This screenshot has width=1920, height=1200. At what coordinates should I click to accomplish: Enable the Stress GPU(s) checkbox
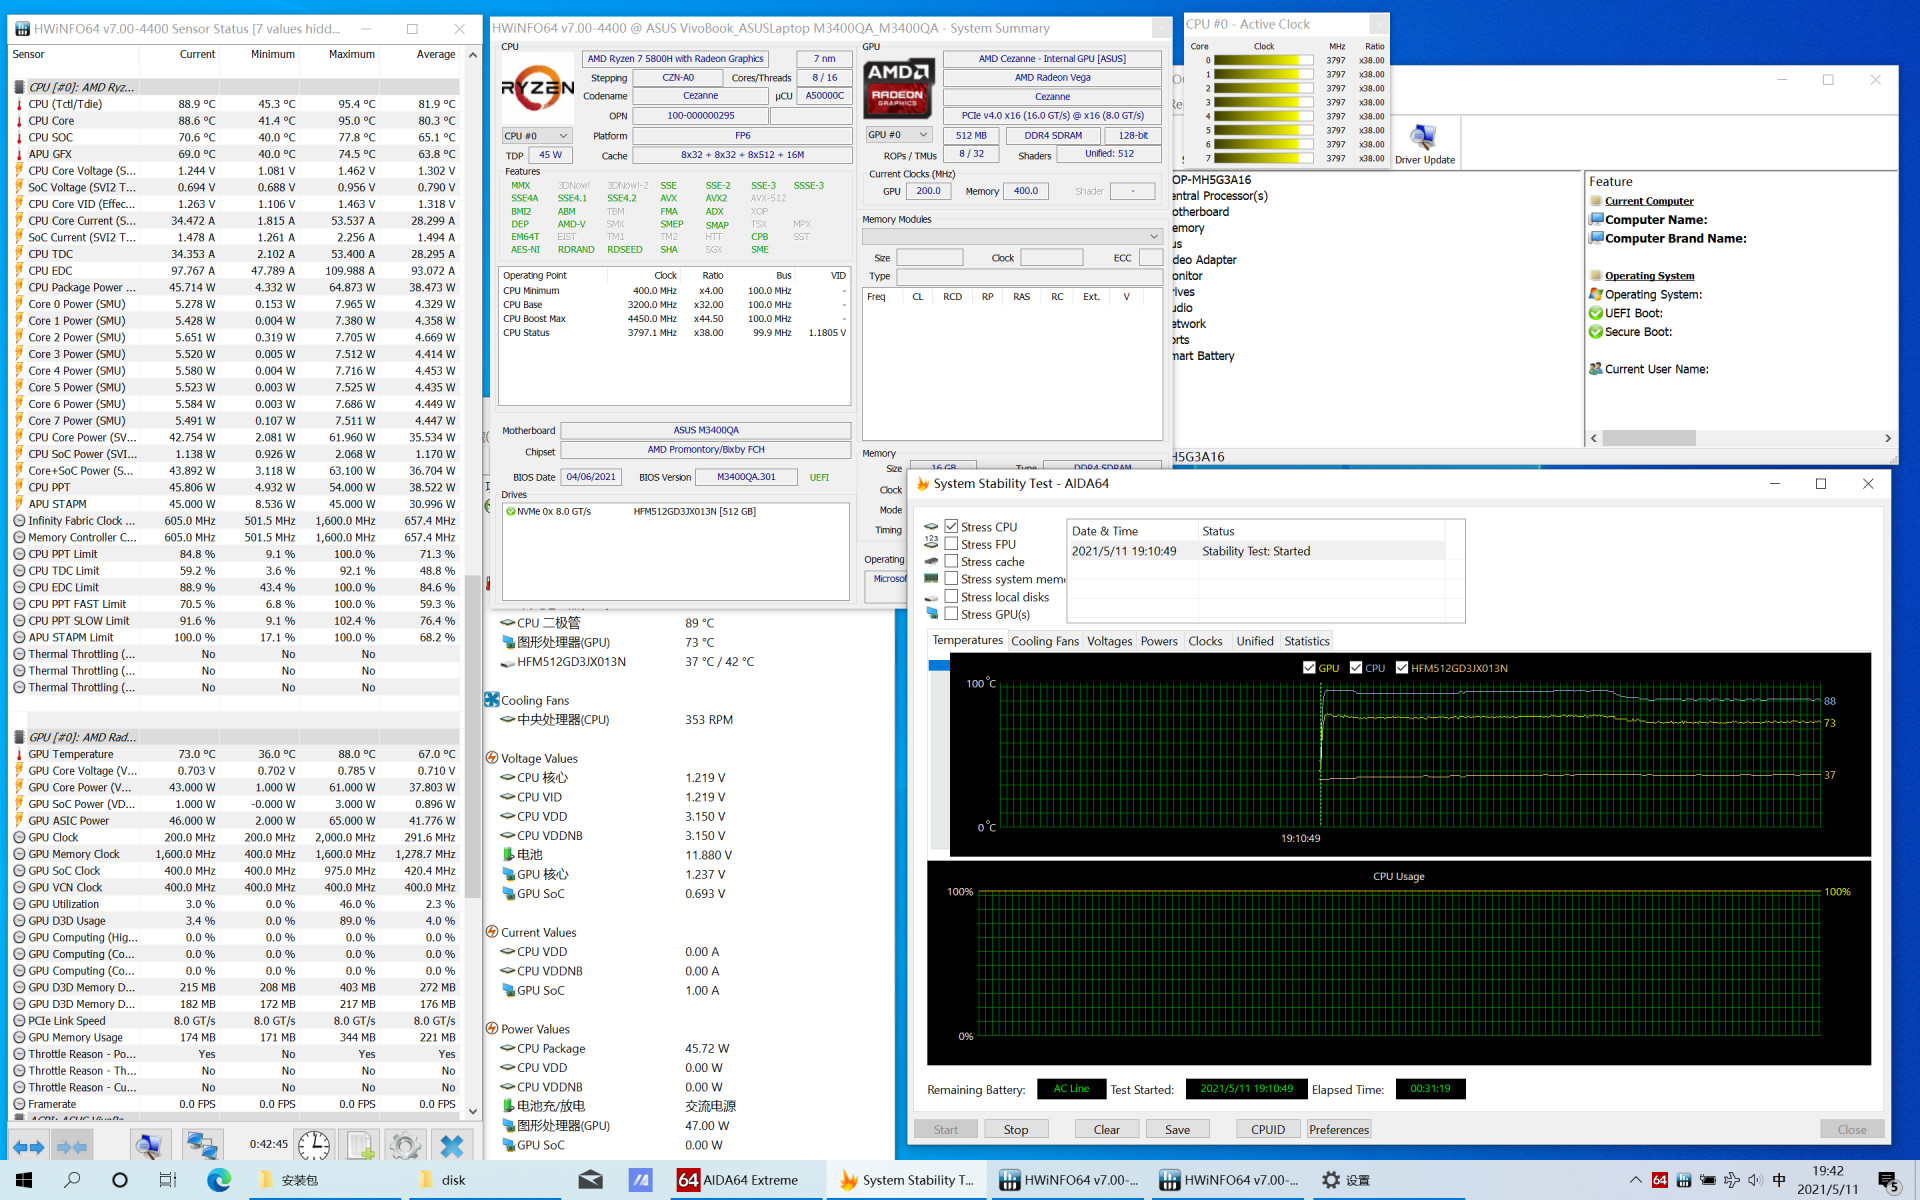click(x=951, y=614)
